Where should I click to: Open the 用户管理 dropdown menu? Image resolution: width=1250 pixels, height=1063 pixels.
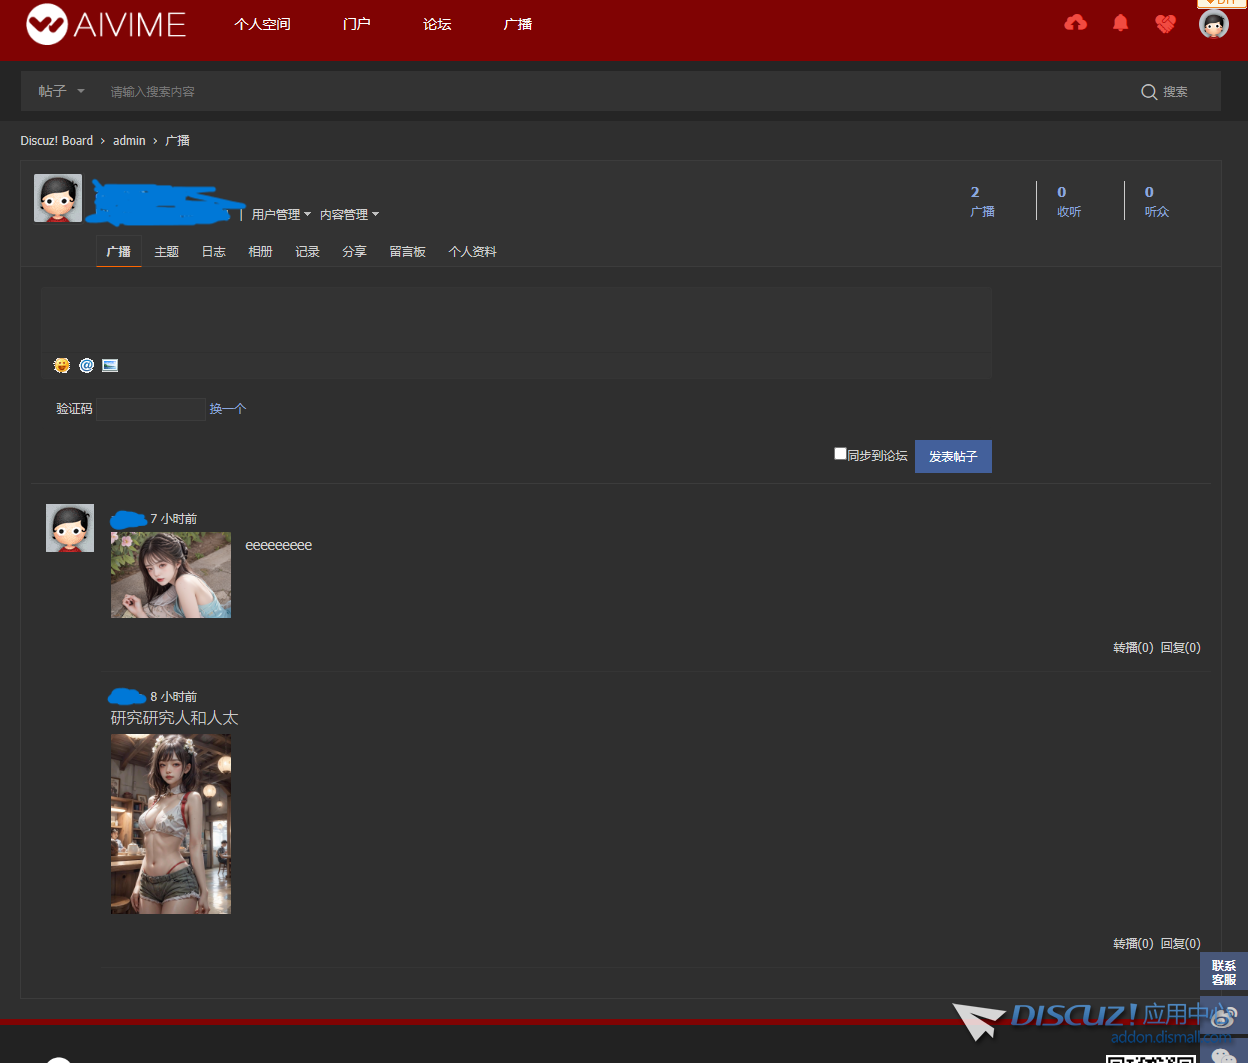click(x=281, y=214)
